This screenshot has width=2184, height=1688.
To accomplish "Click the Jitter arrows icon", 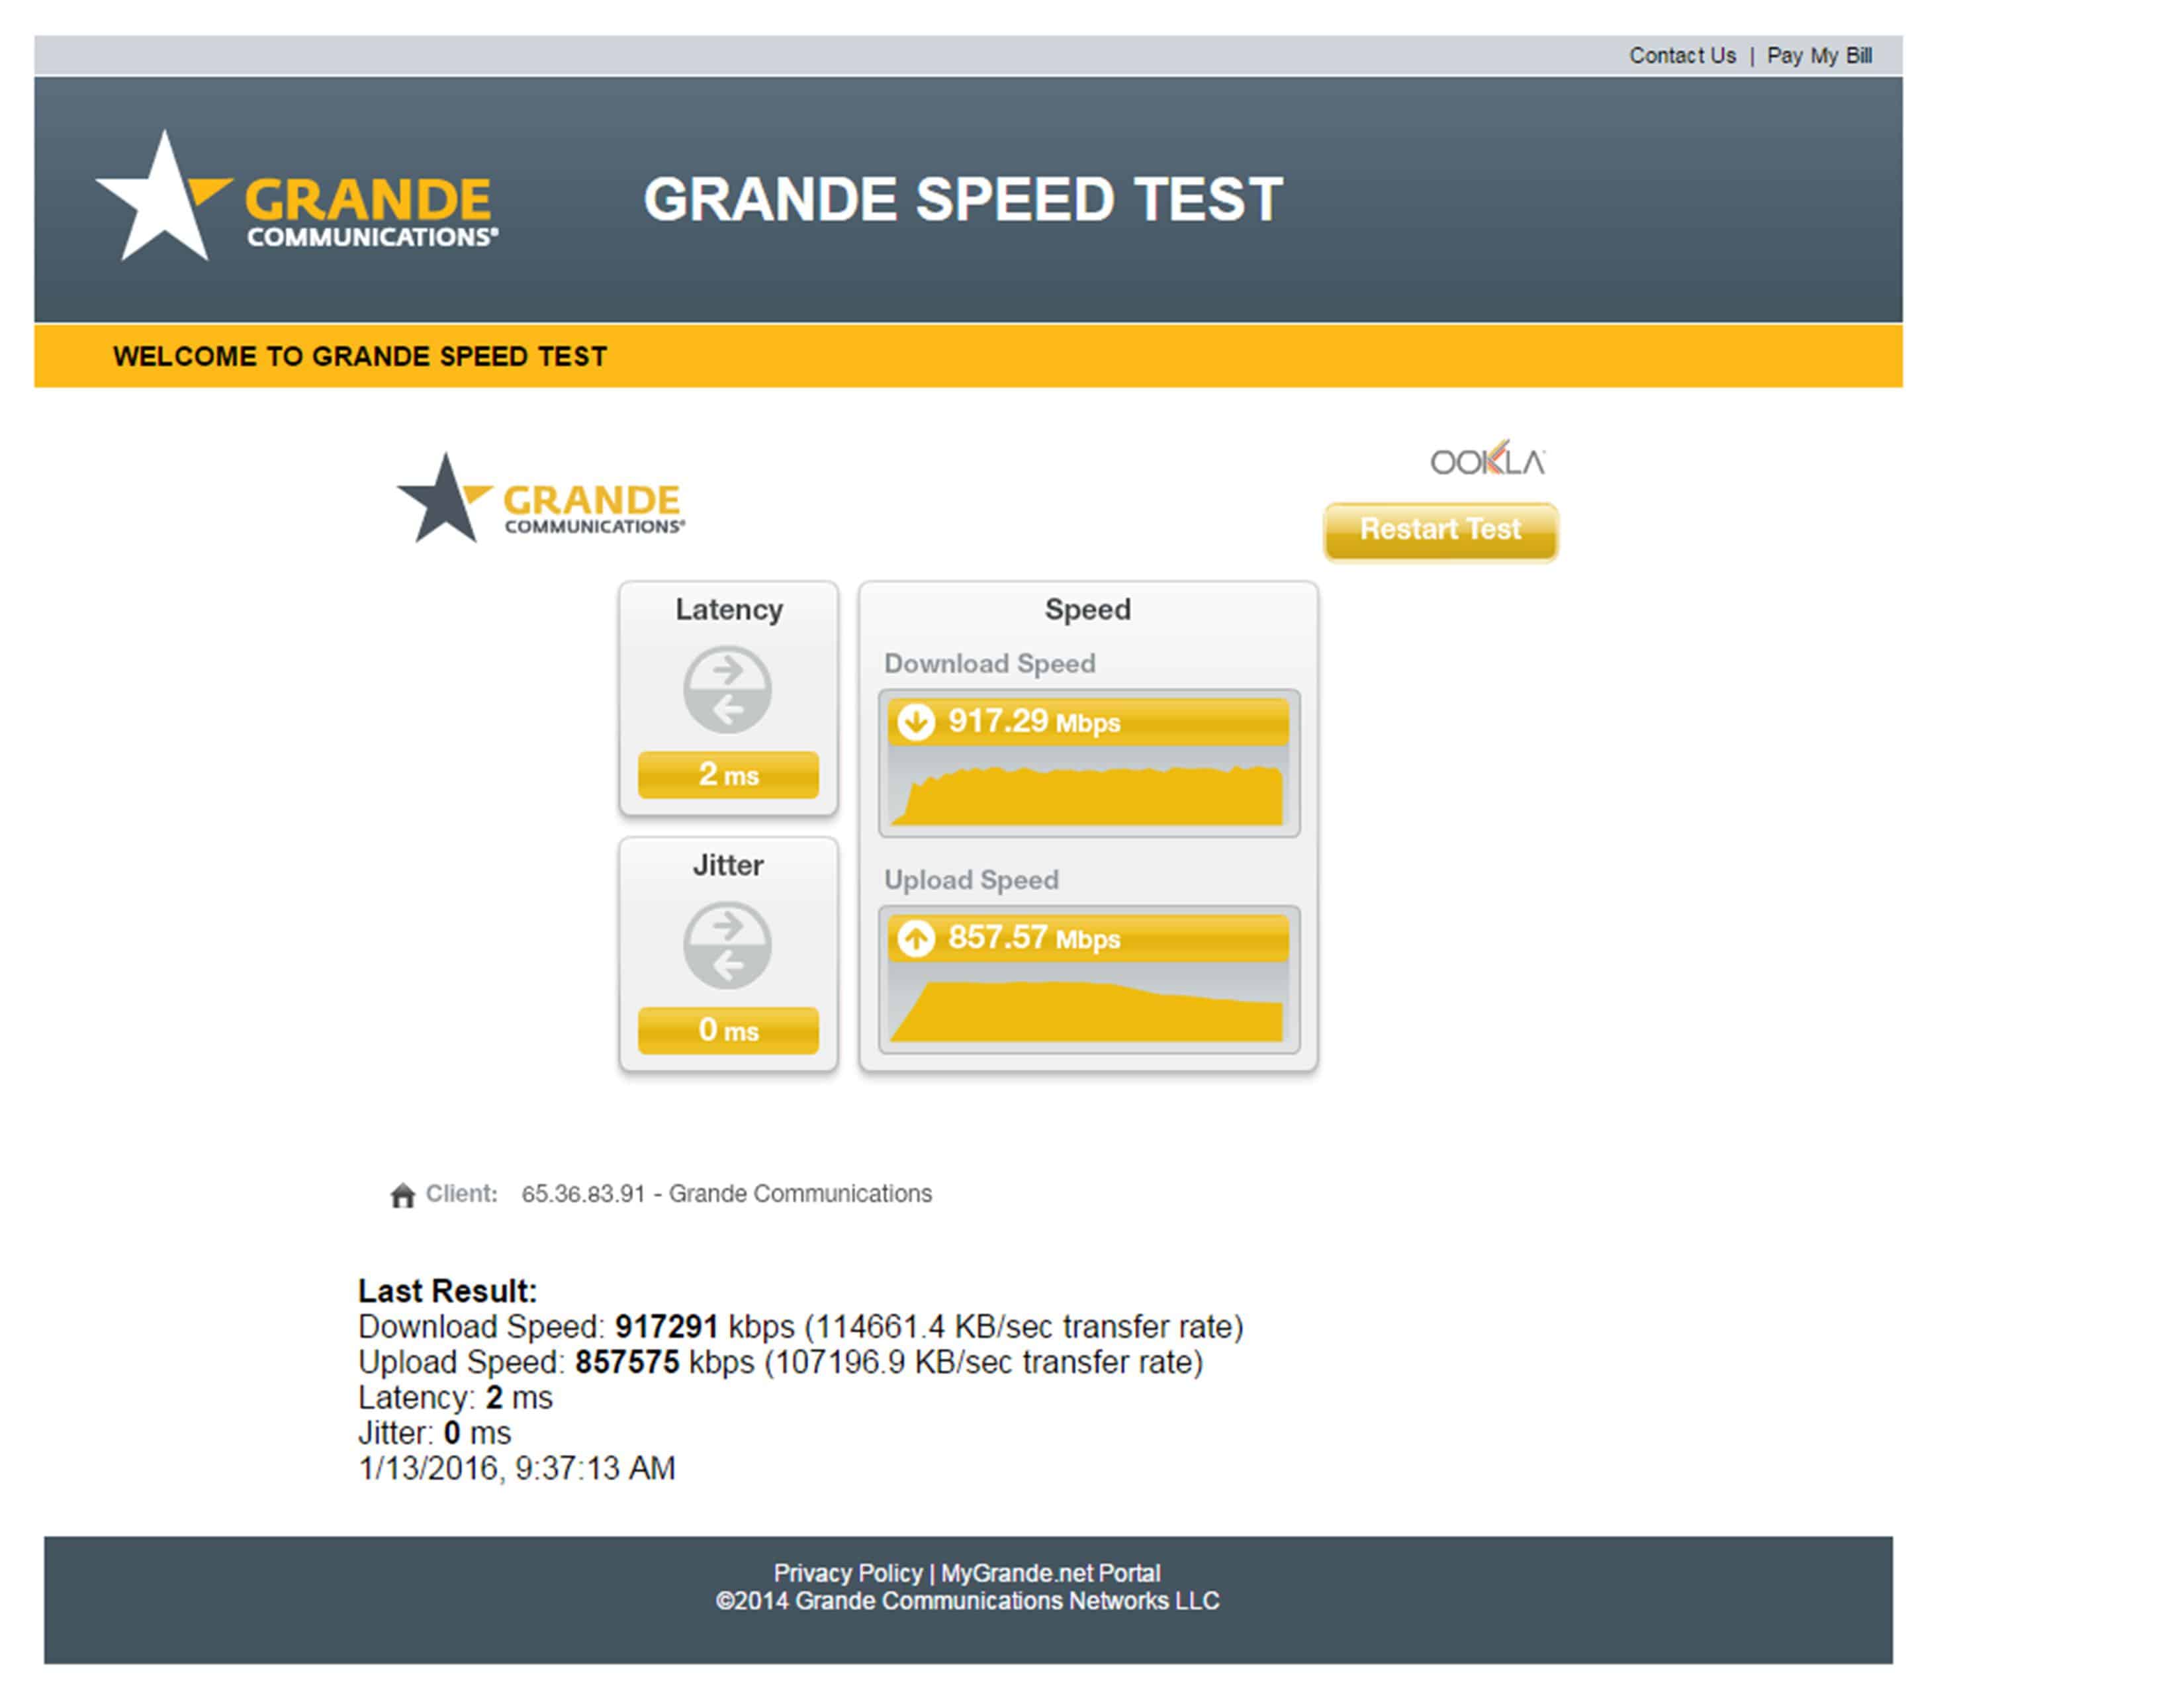I will pyautogui.click(x=727, y=945).
